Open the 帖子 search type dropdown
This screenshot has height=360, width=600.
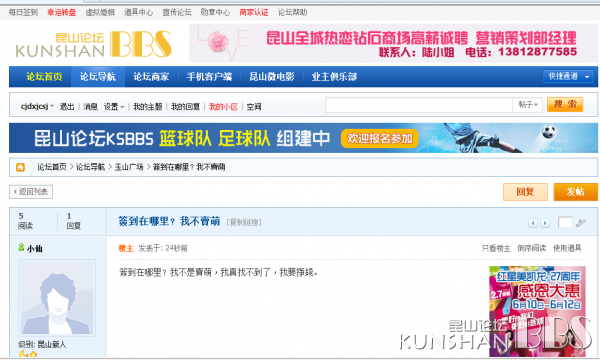pos(528,104)
